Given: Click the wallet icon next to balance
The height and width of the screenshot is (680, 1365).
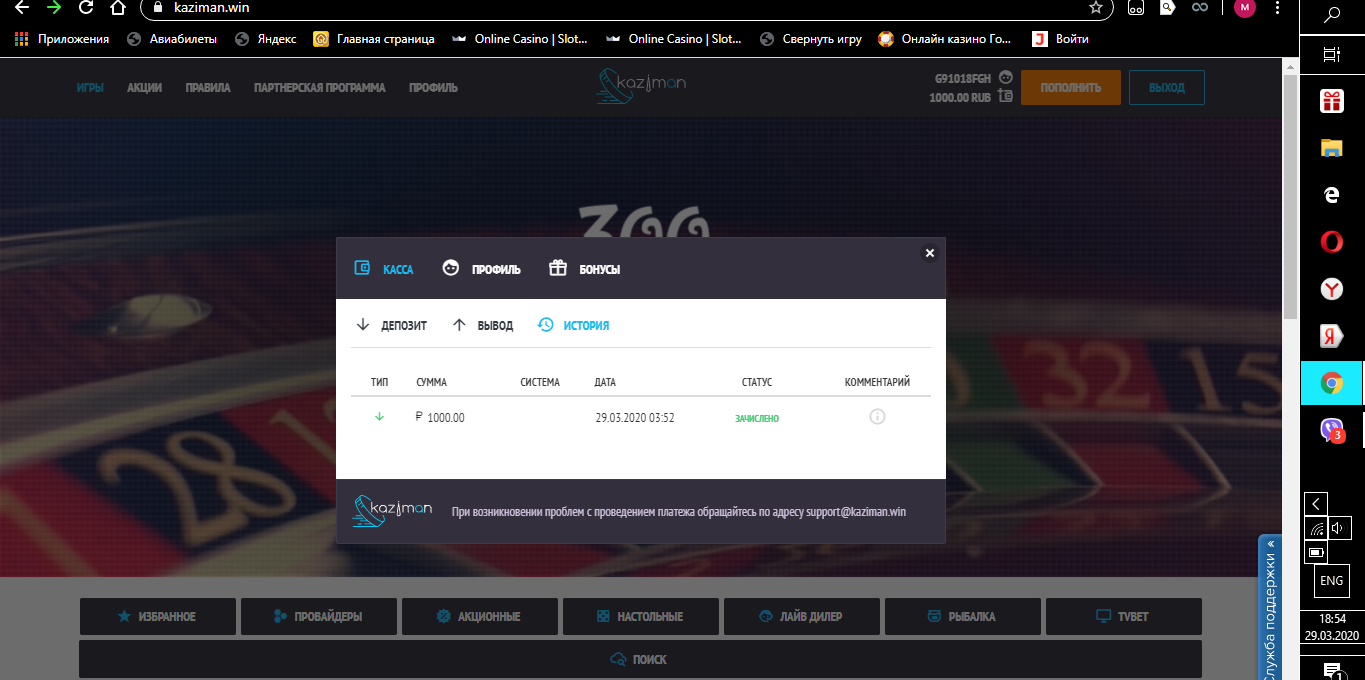Looking at the screenshot, I should 1006,97.
